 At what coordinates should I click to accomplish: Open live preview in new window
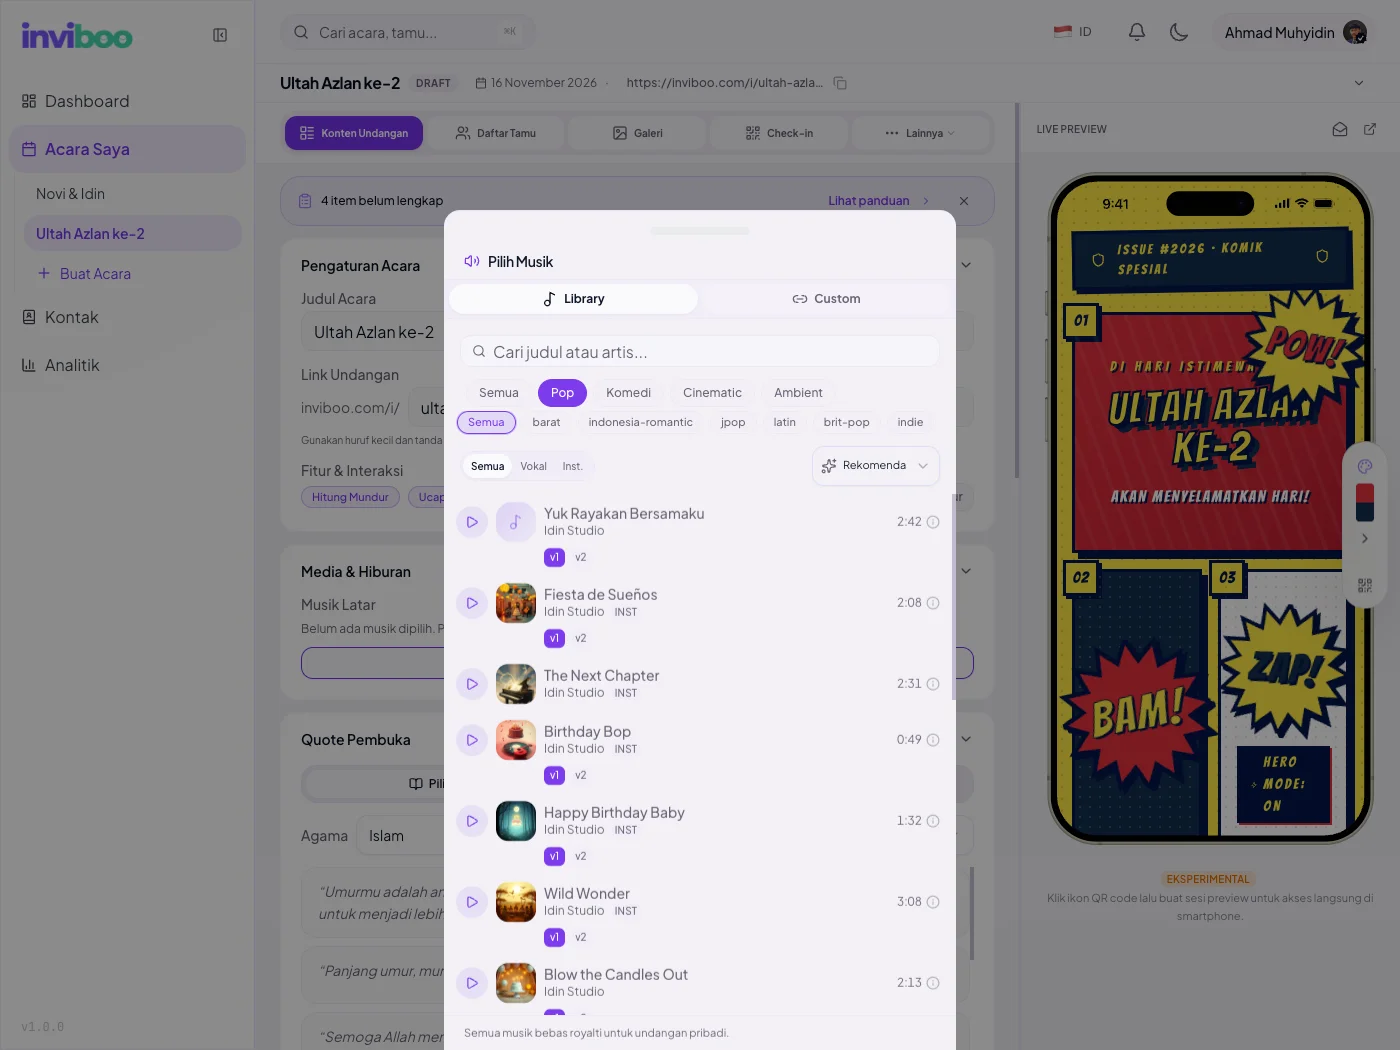click(x=1370, y=129)
